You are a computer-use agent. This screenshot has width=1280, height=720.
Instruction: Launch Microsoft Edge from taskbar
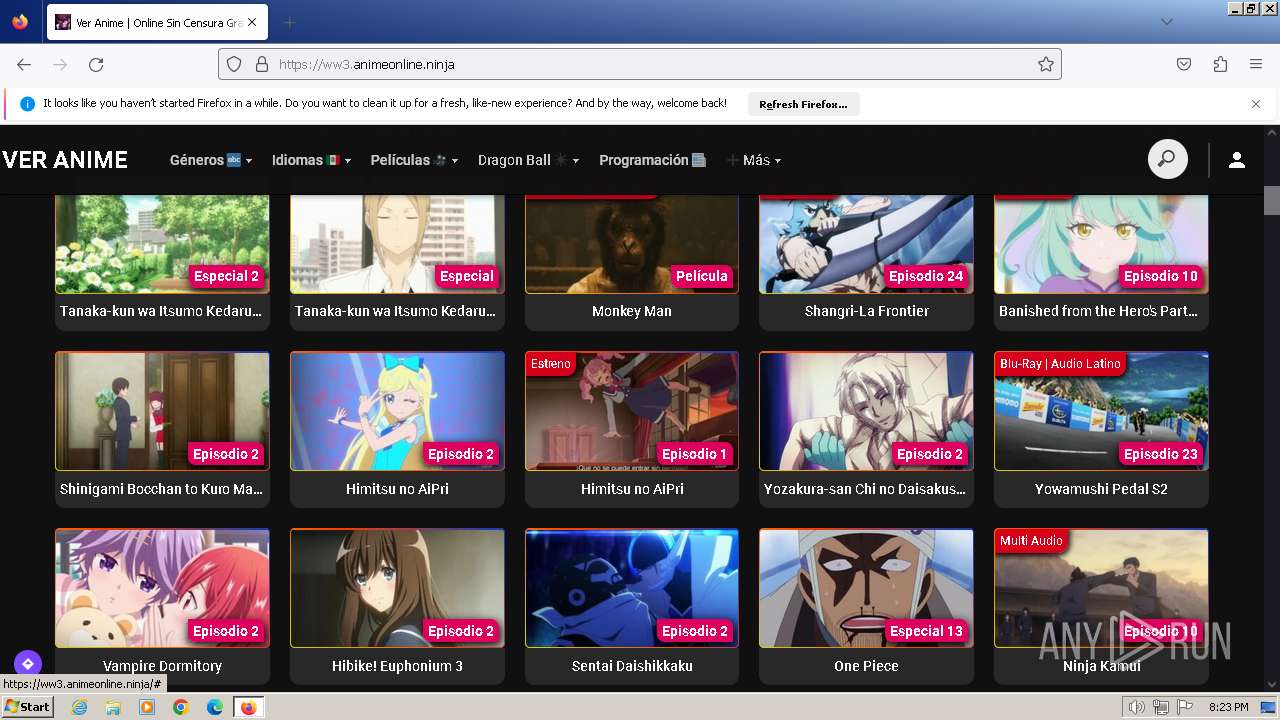pyautogui.click(x=215, y=707)
